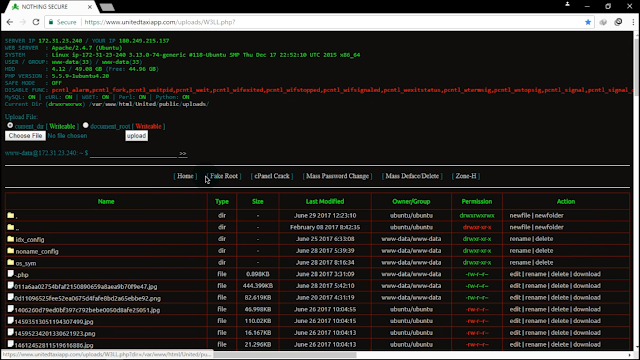Click edit for the -.php file
Viewport: 640px width, 360px height.
click(x=515, y=274)
